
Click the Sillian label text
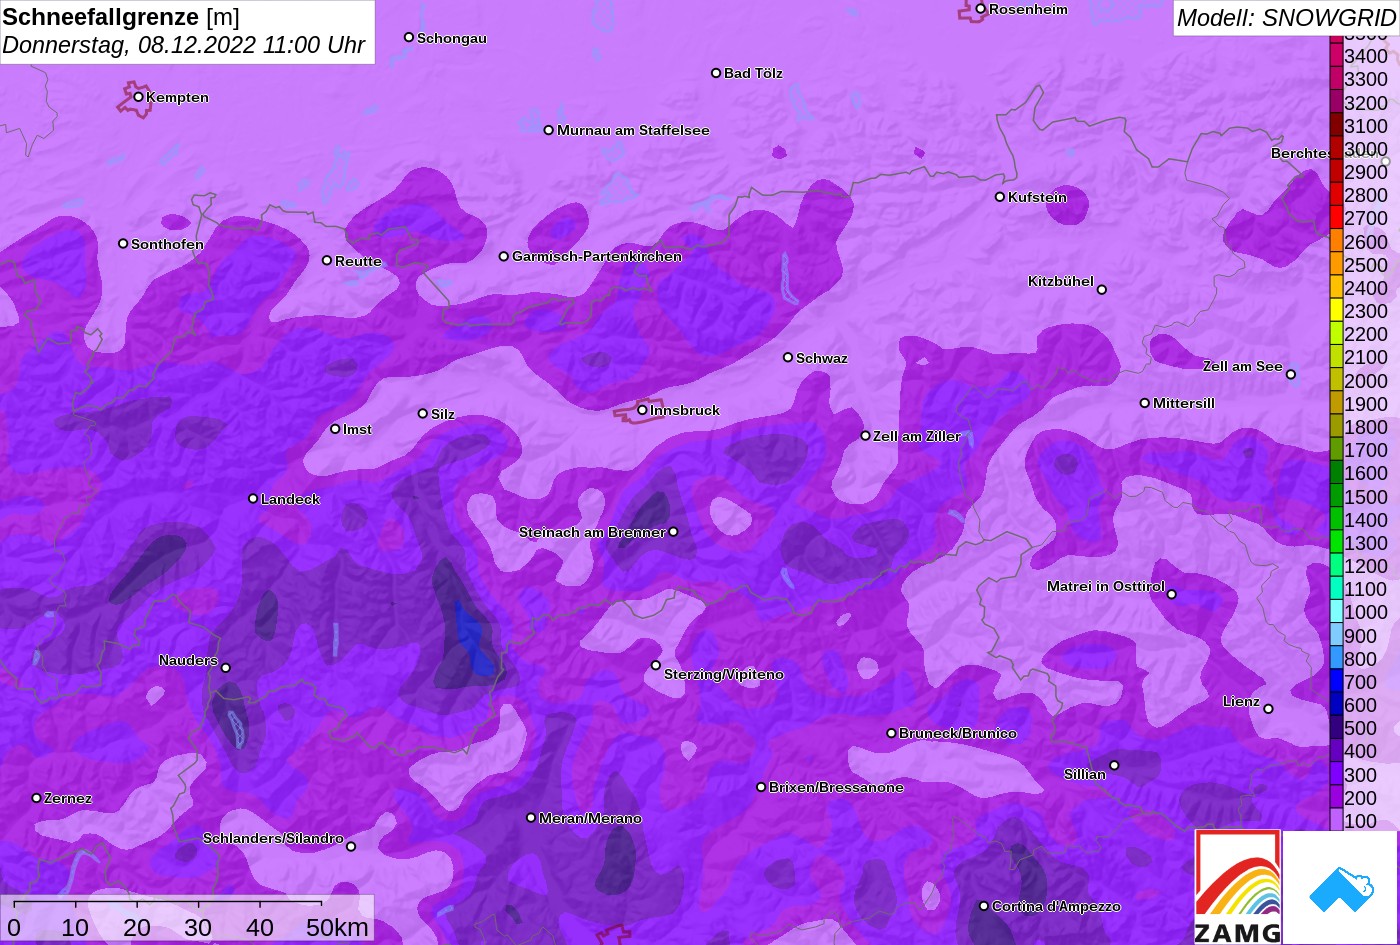click(1085, 774)
